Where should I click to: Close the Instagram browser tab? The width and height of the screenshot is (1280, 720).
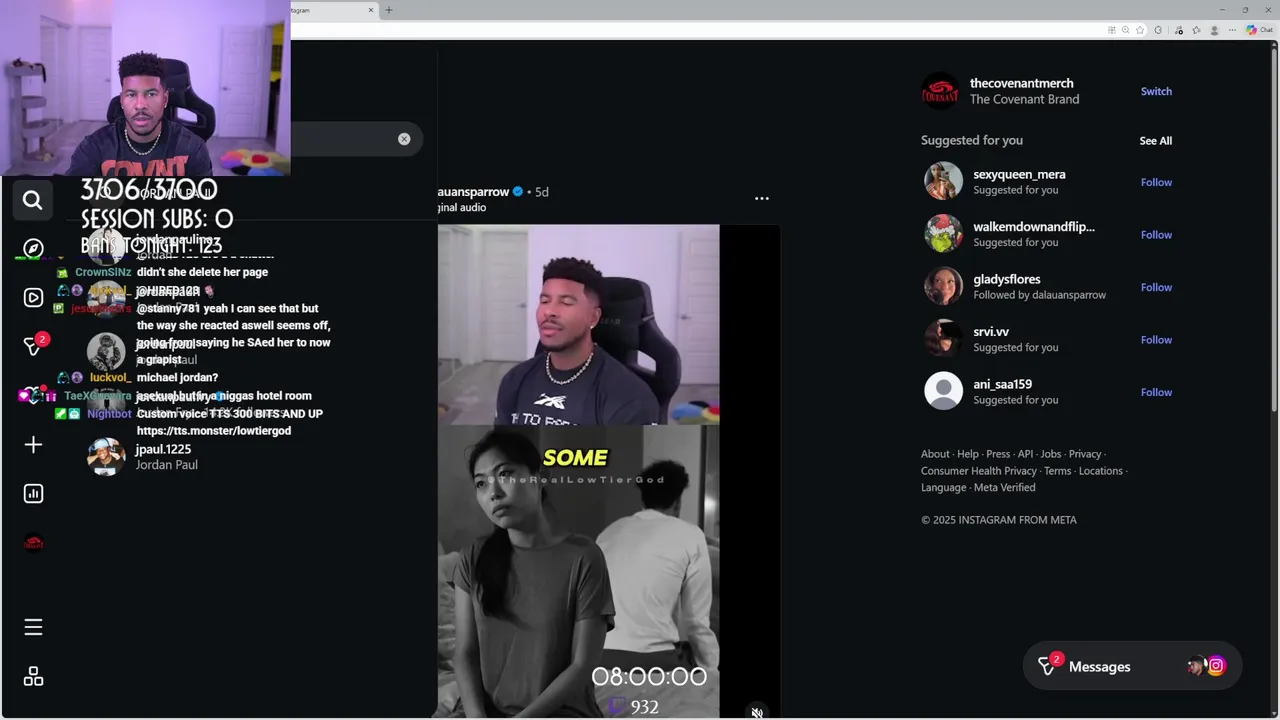(x=371, y=10)
